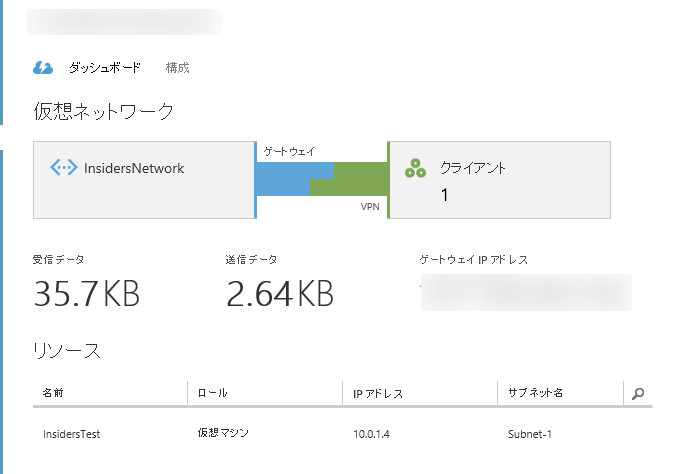Click the InsidersNetwork network icon
This screenshot has height=474, width=687.
[x=64, y=168]
